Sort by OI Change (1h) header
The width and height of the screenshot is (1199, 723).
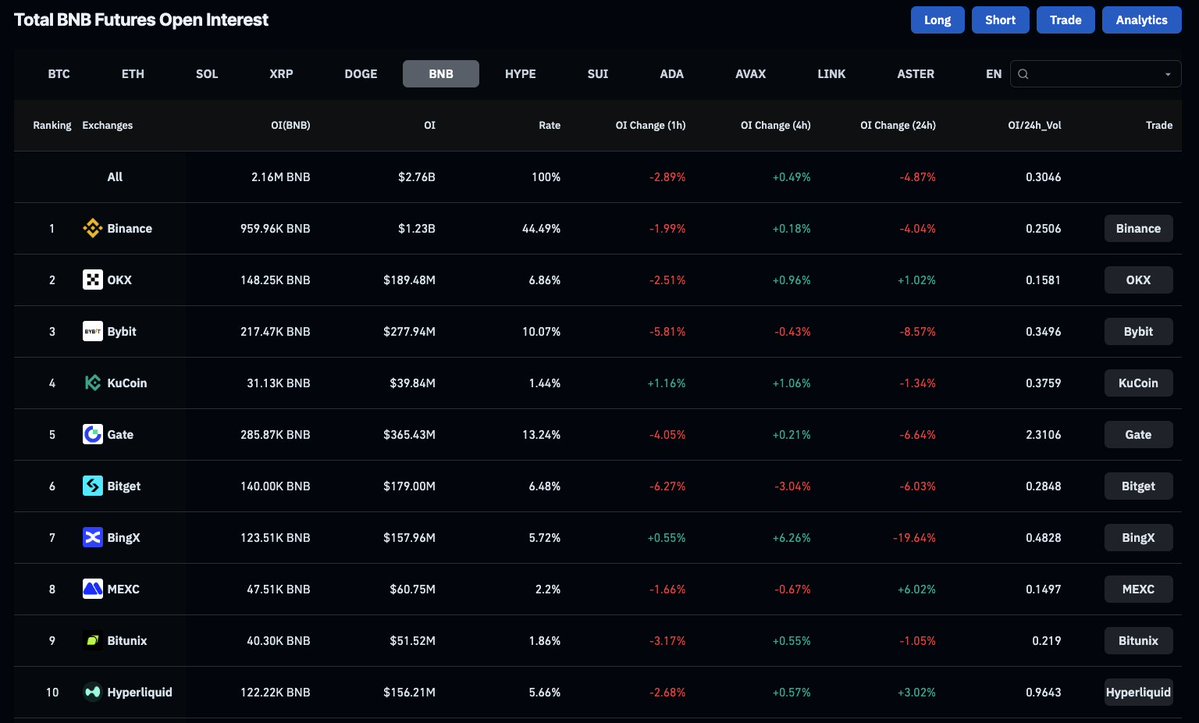pos(651,125)
